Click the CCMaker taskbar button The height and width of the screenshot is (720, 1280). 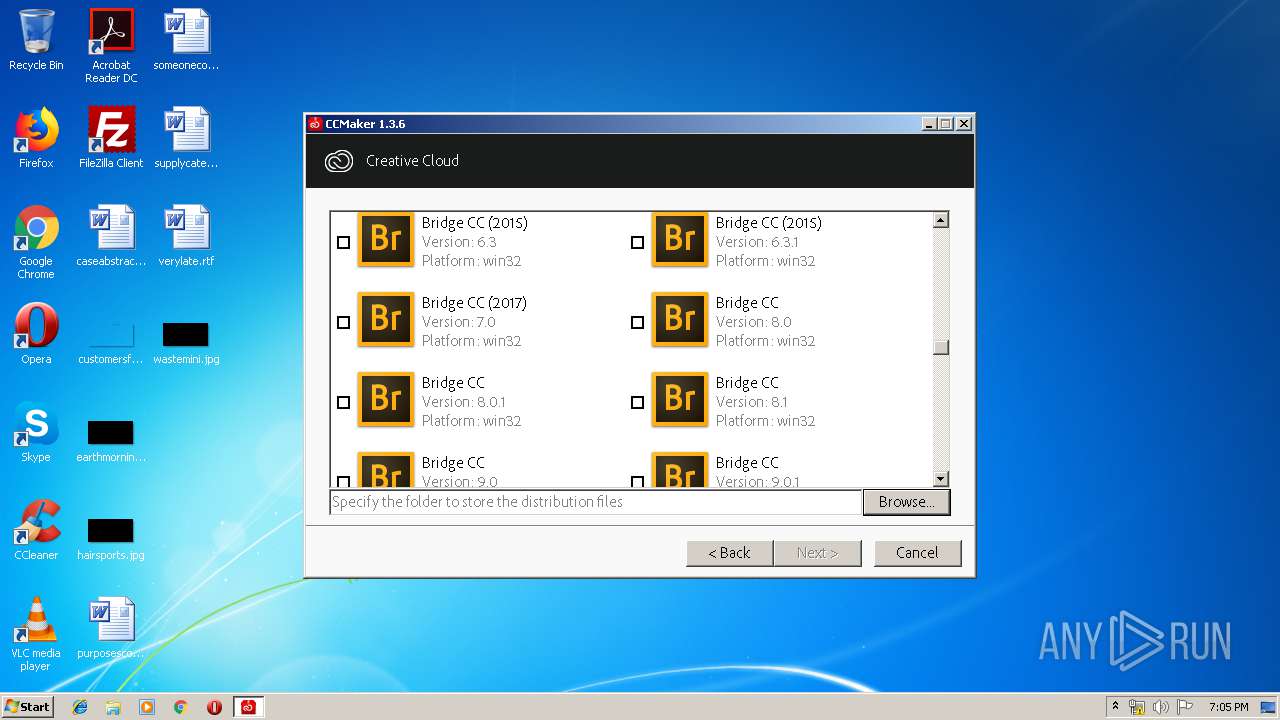tap(248, 707)
